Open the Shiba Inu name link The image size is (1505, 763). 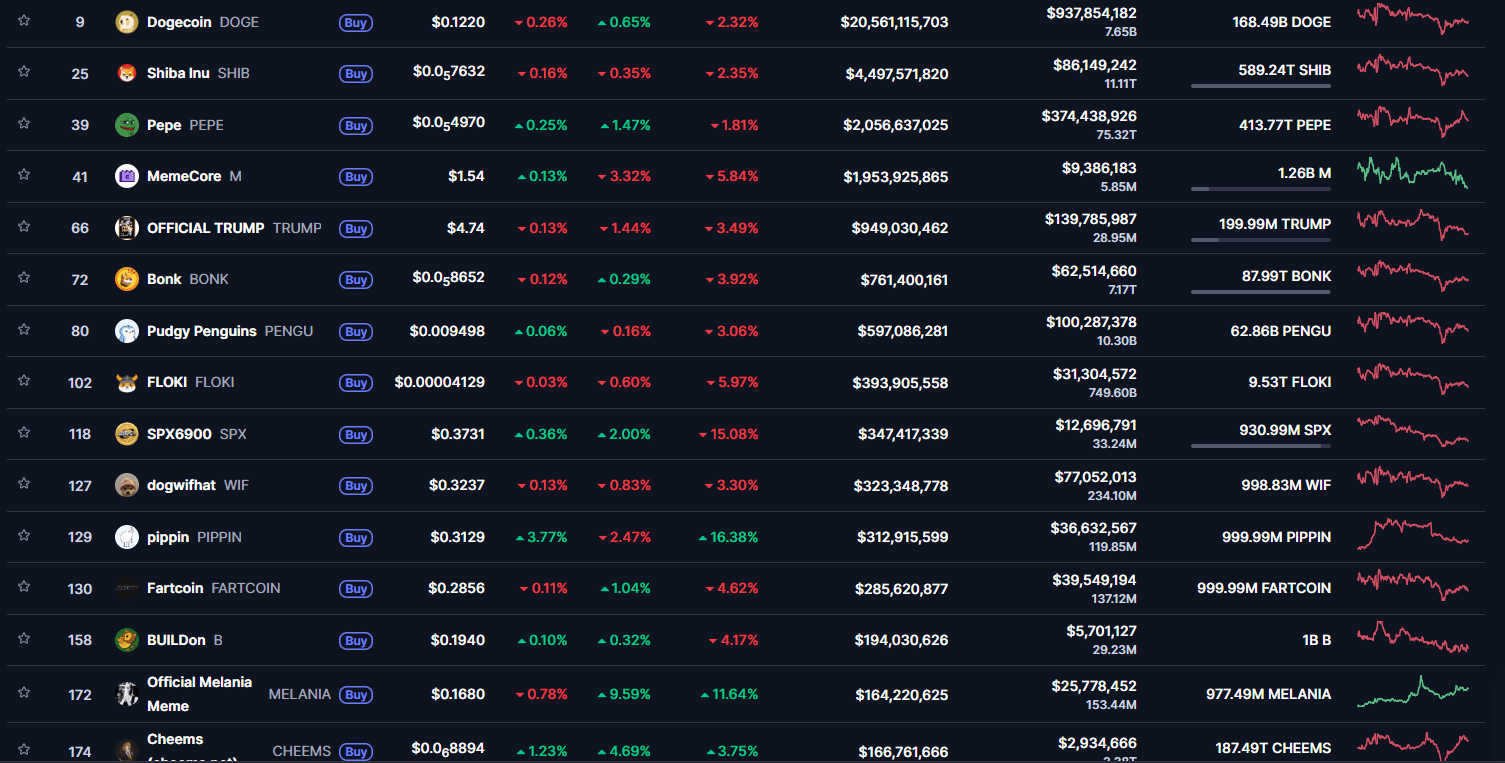(x=178, y=73)
